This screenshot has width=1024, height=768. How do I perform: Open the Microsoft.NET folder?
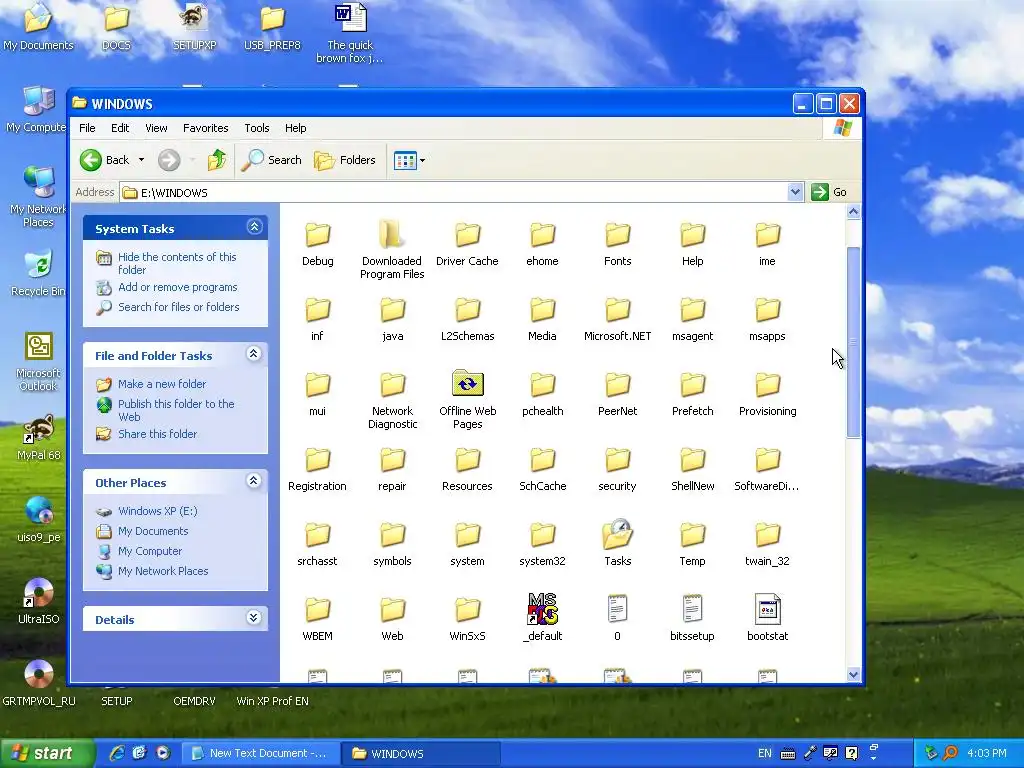coord(617,310)
